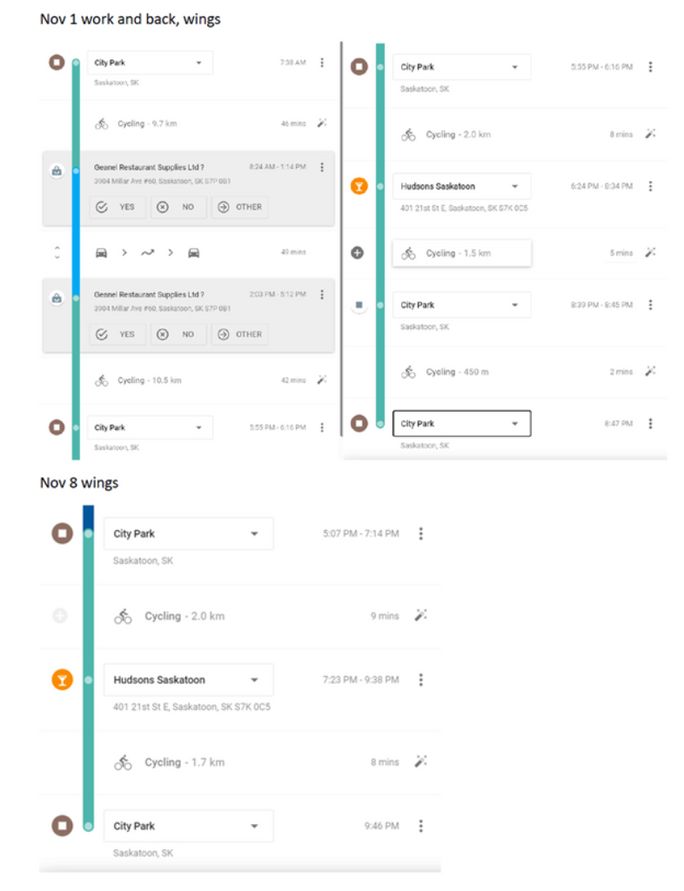Choose OTHER for Gesnel visit at 8:24 AM
Viewport: 684px width, 891px height.
[x=239, y=207]
